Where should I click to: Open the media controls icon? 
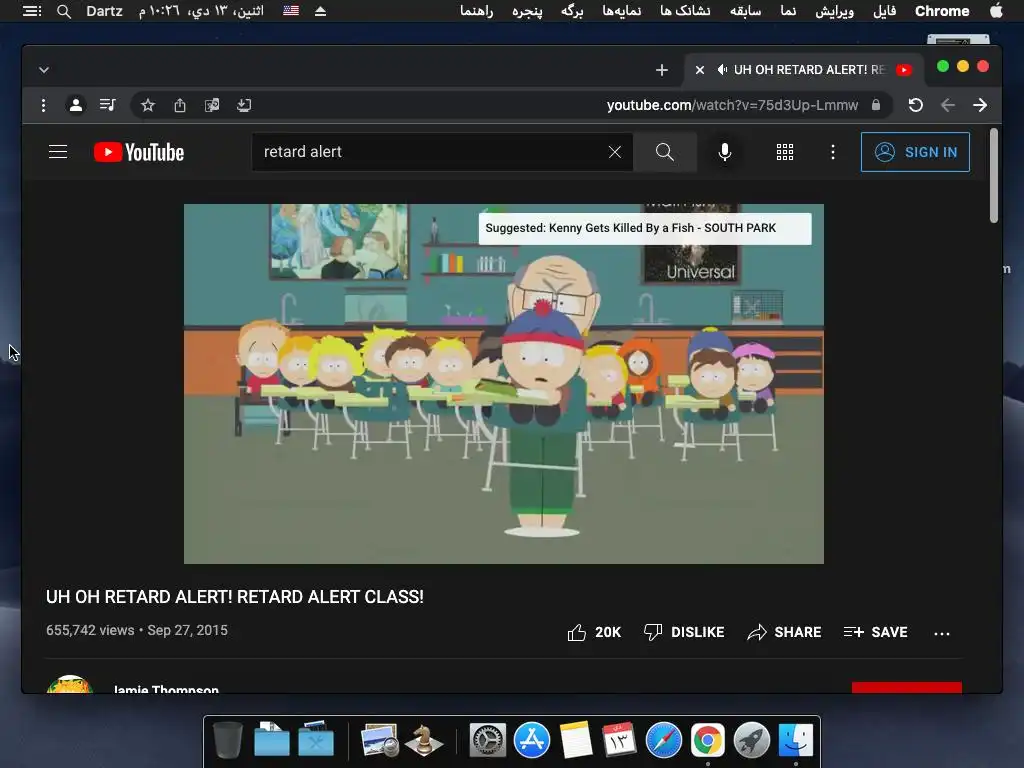108,104
